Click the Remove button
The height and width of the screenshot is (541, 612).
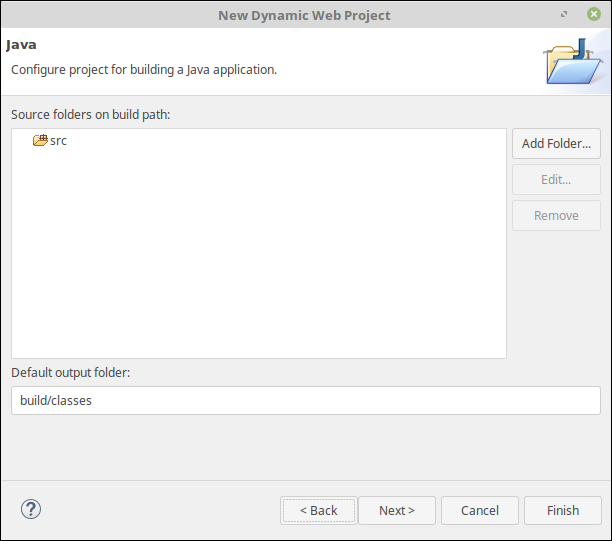pos(556,215)
